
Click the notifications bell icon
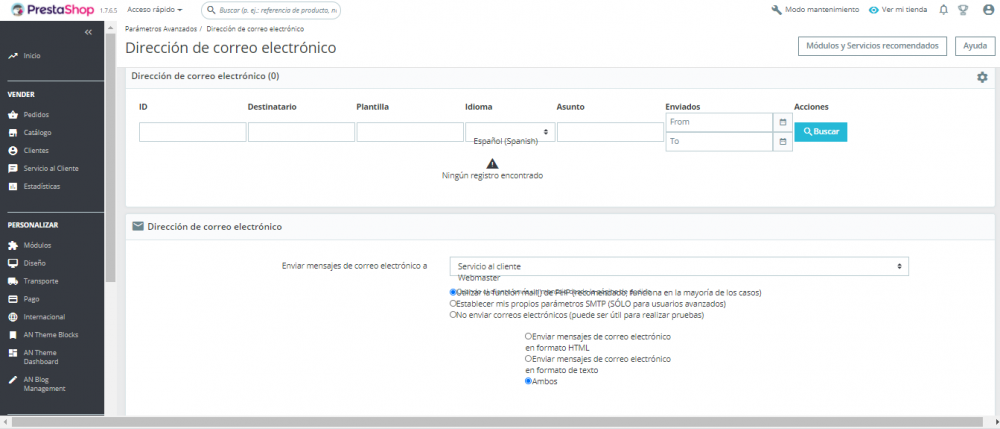[x=943, y=10]
